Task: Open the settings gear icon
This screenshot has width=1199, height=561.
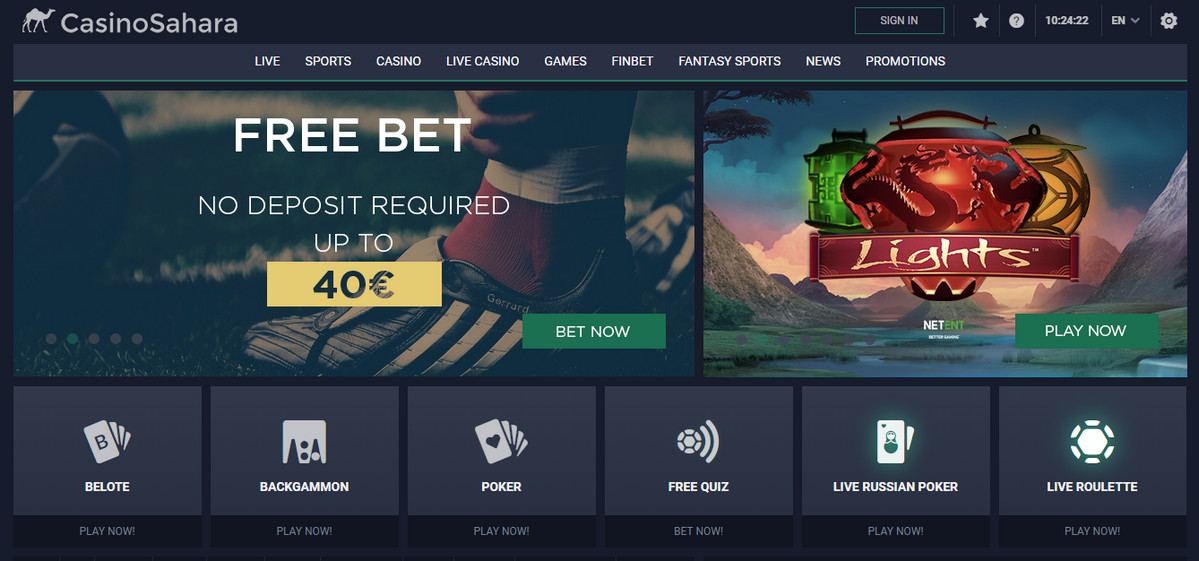Action: (1168, 21)
